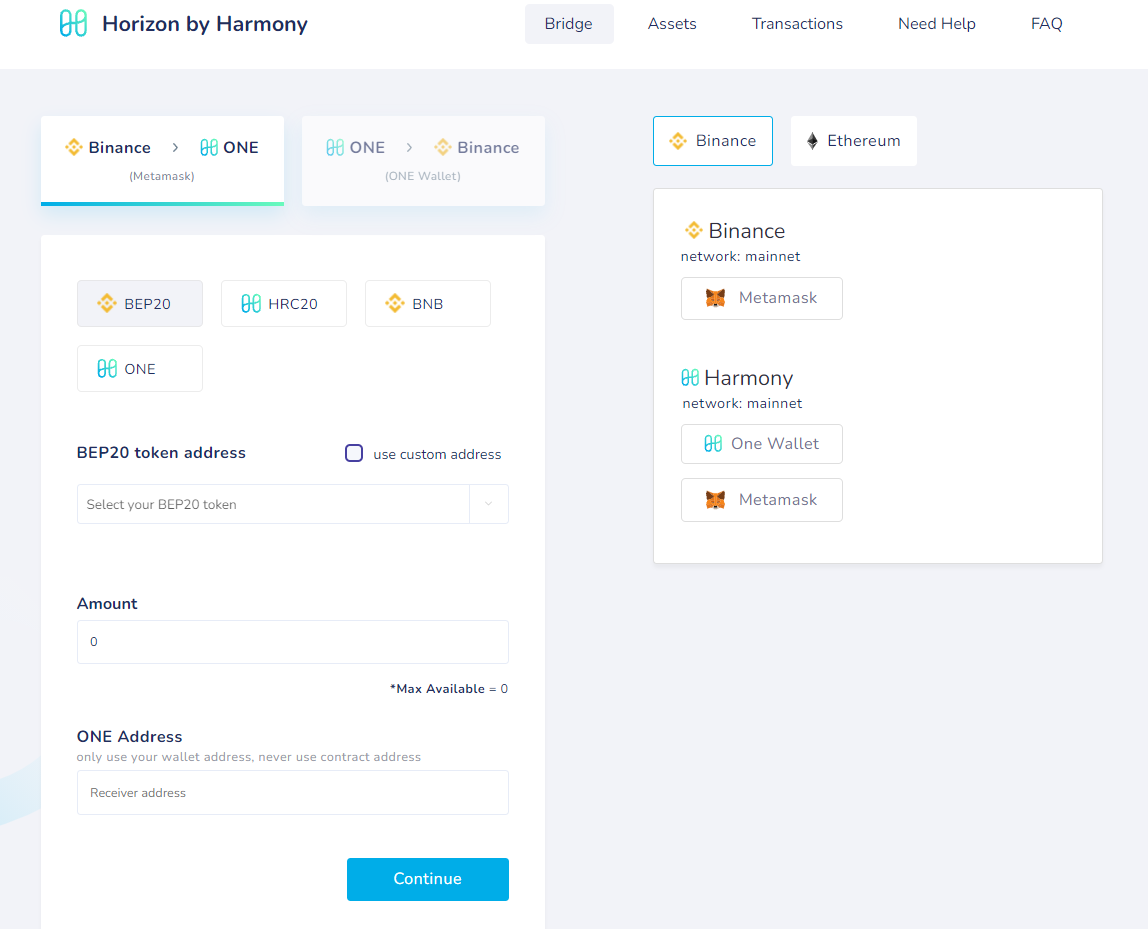Screen dimensions: 1148x929
Task: Click the BEP20 button's Binance icon
Action: pos(107,303)
